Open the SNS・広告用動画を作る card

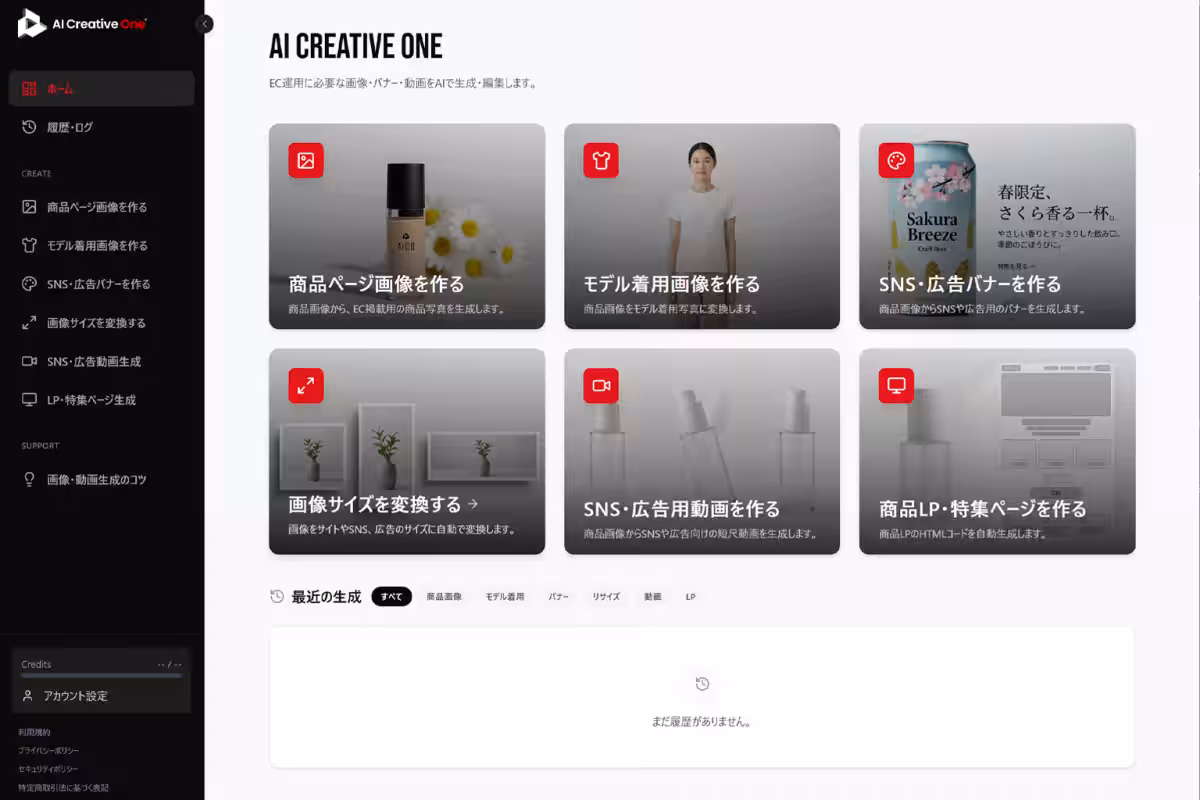(x=702, y=451)
